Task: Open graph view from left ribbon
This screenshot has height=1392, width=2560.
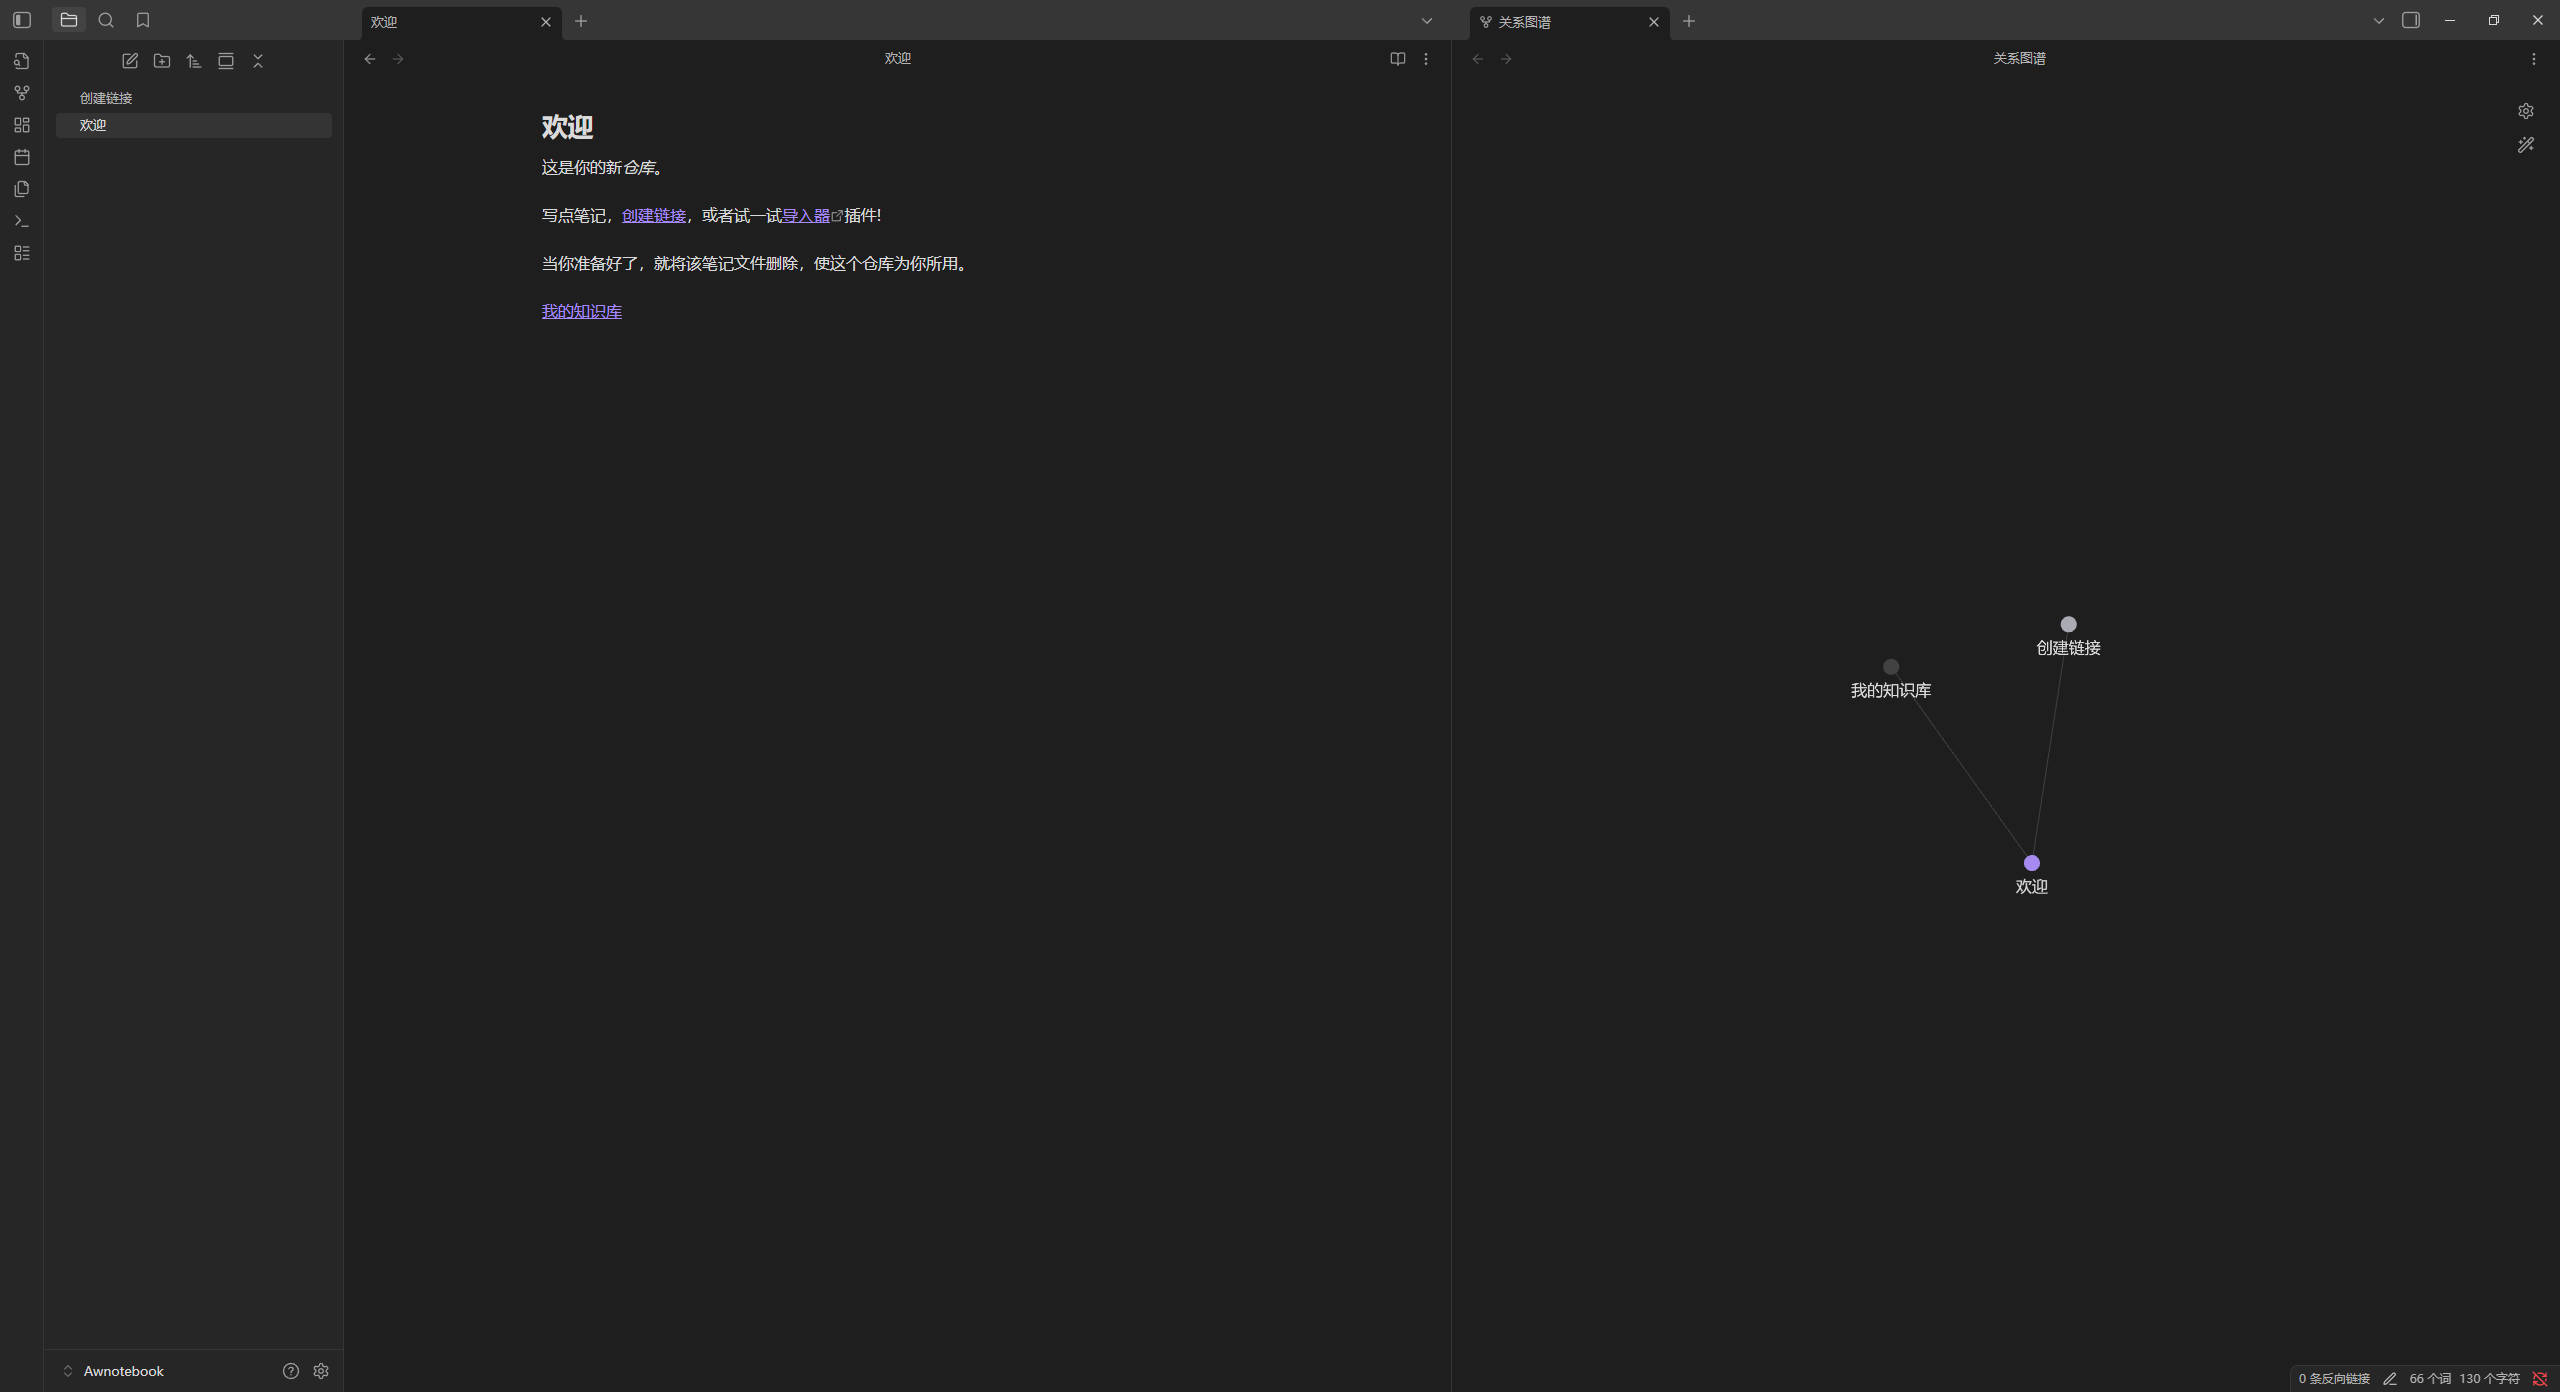Action: tap(22, 93)
